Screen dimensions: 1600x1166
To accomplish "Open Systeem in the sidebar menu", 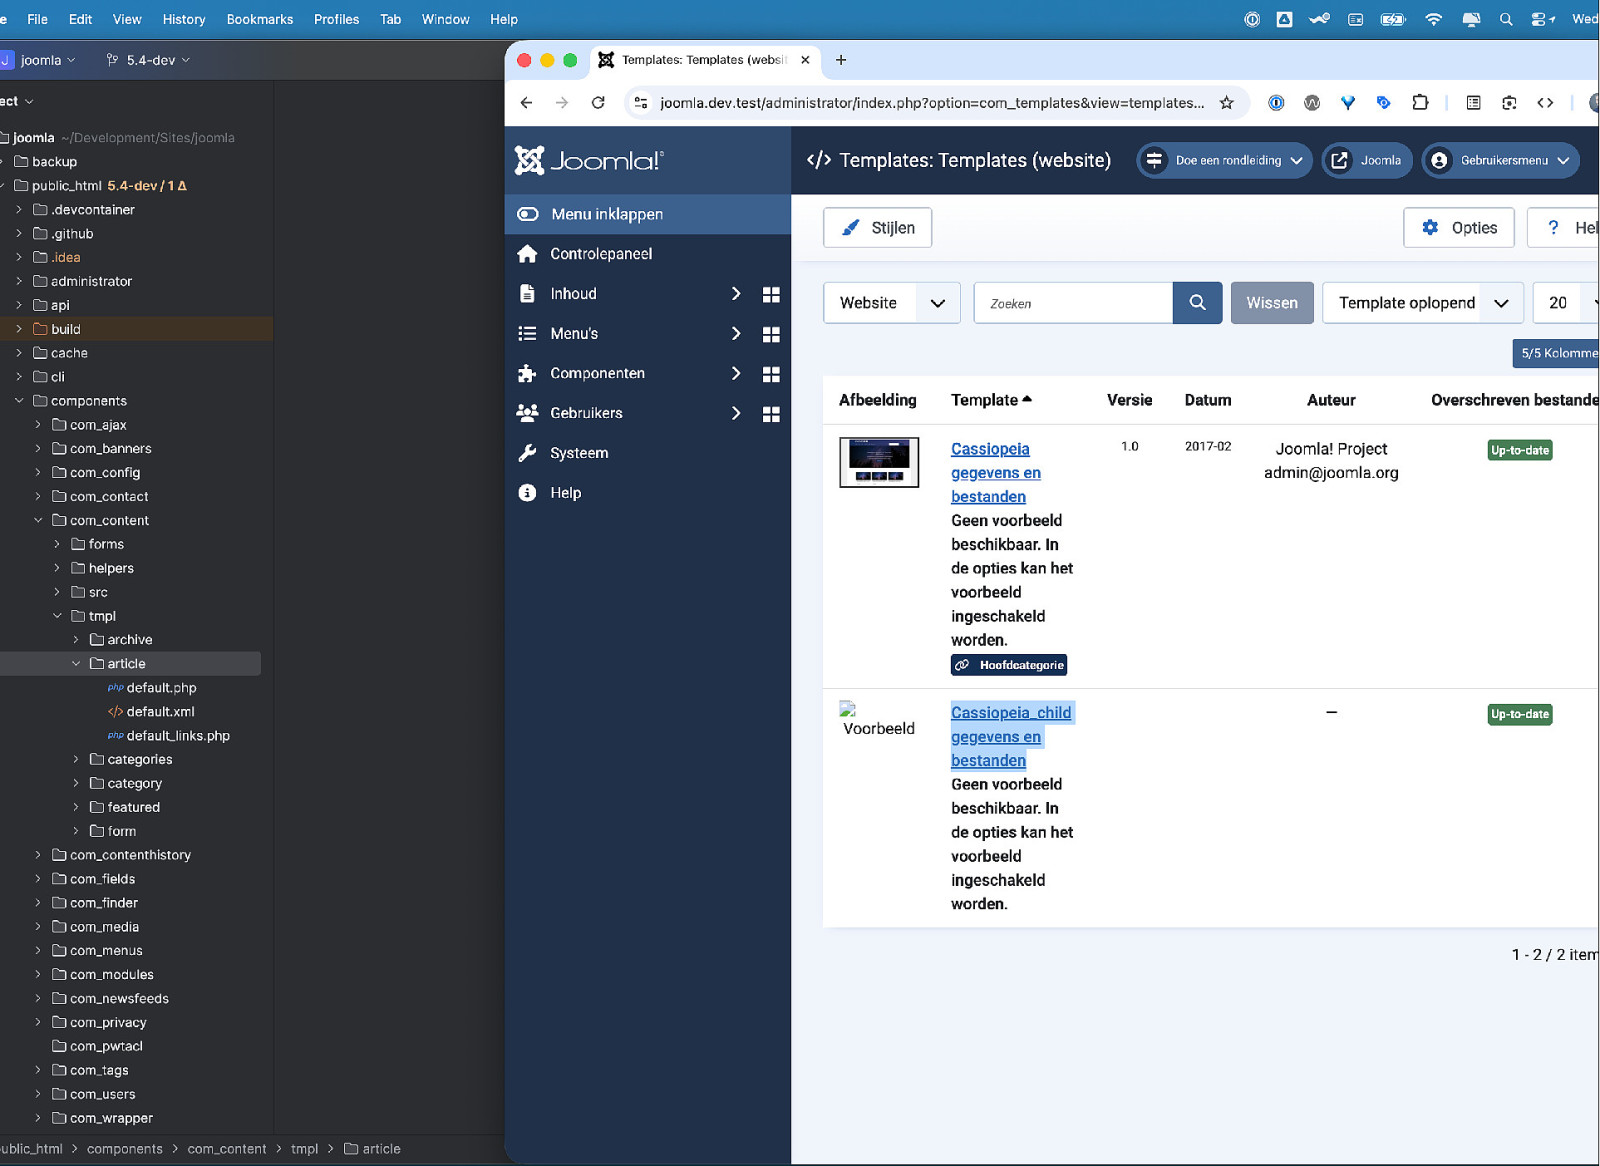I will (x=579, y=453).
